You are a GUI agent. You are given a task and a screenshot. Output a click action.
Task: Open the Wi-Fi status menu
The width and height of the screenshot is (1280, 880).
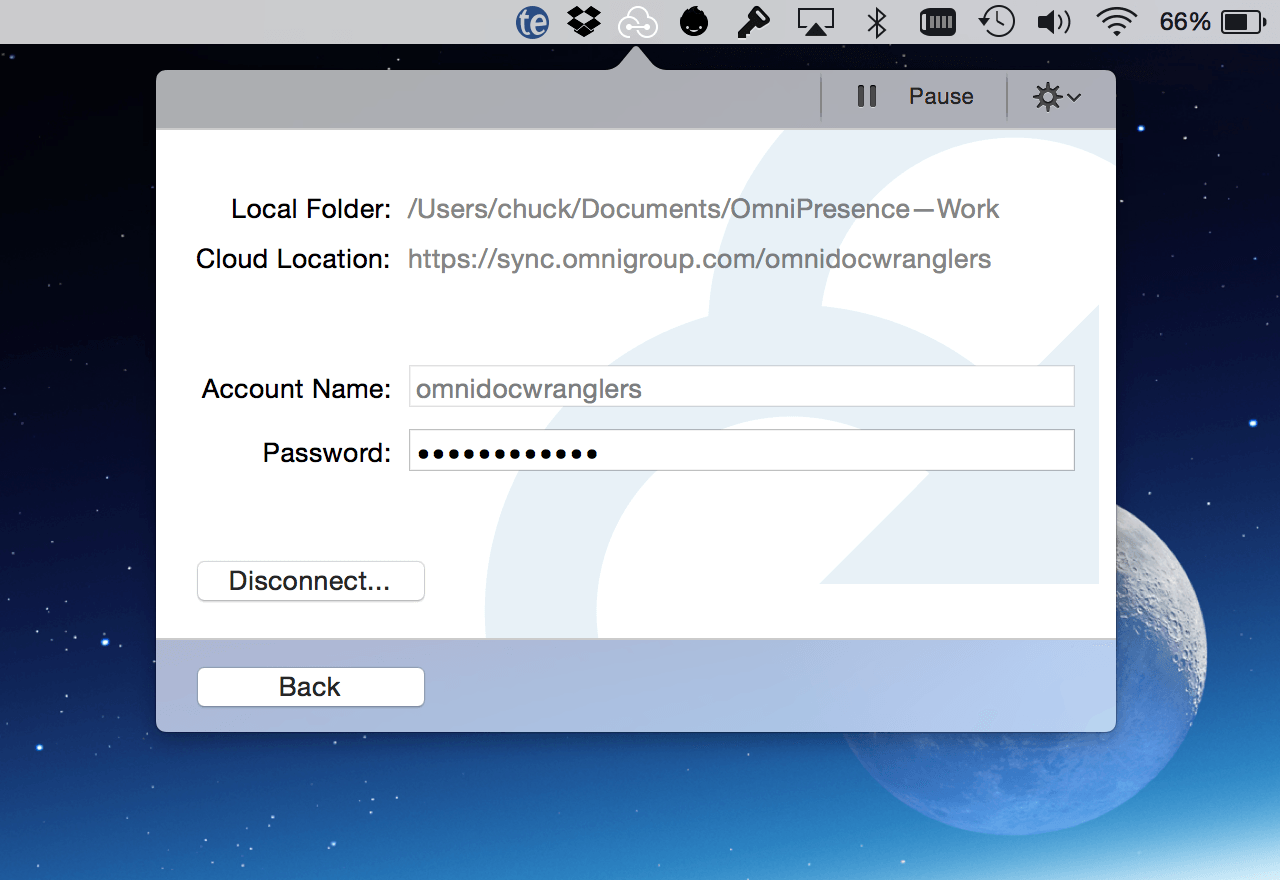pos(1116,22)
